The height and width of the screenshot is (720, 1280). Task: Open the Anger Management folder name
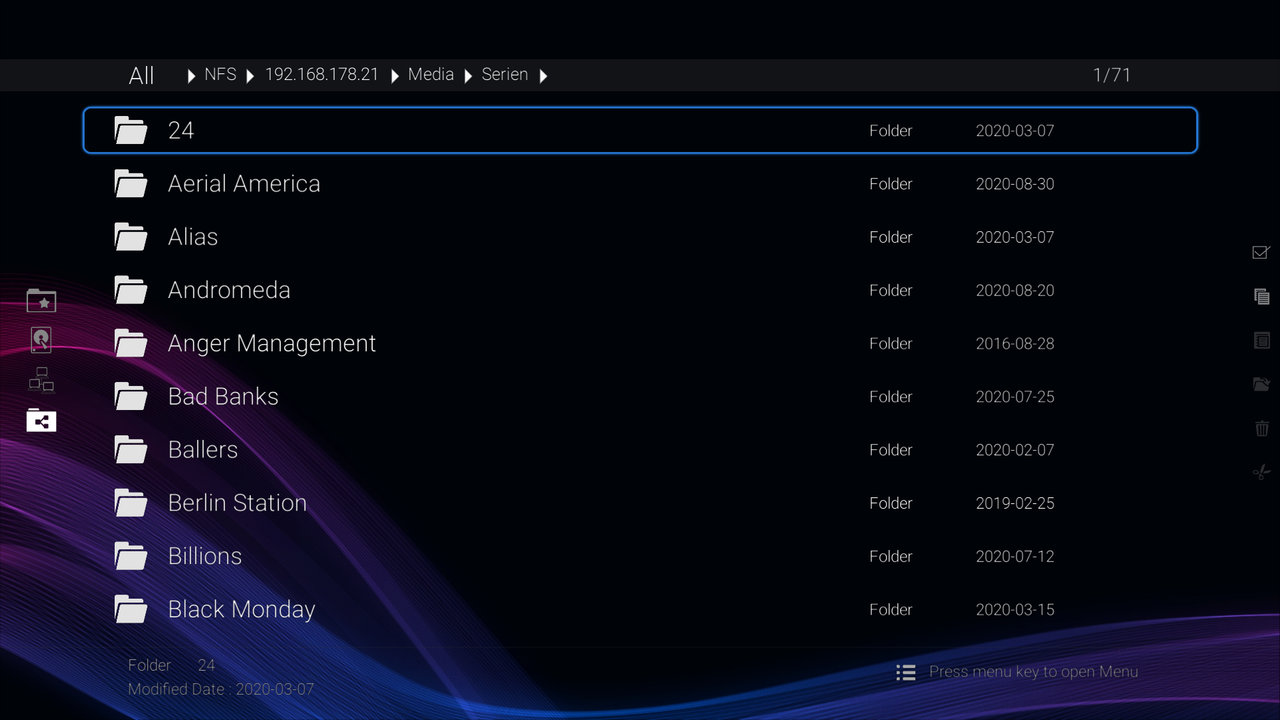pos(272,343)
